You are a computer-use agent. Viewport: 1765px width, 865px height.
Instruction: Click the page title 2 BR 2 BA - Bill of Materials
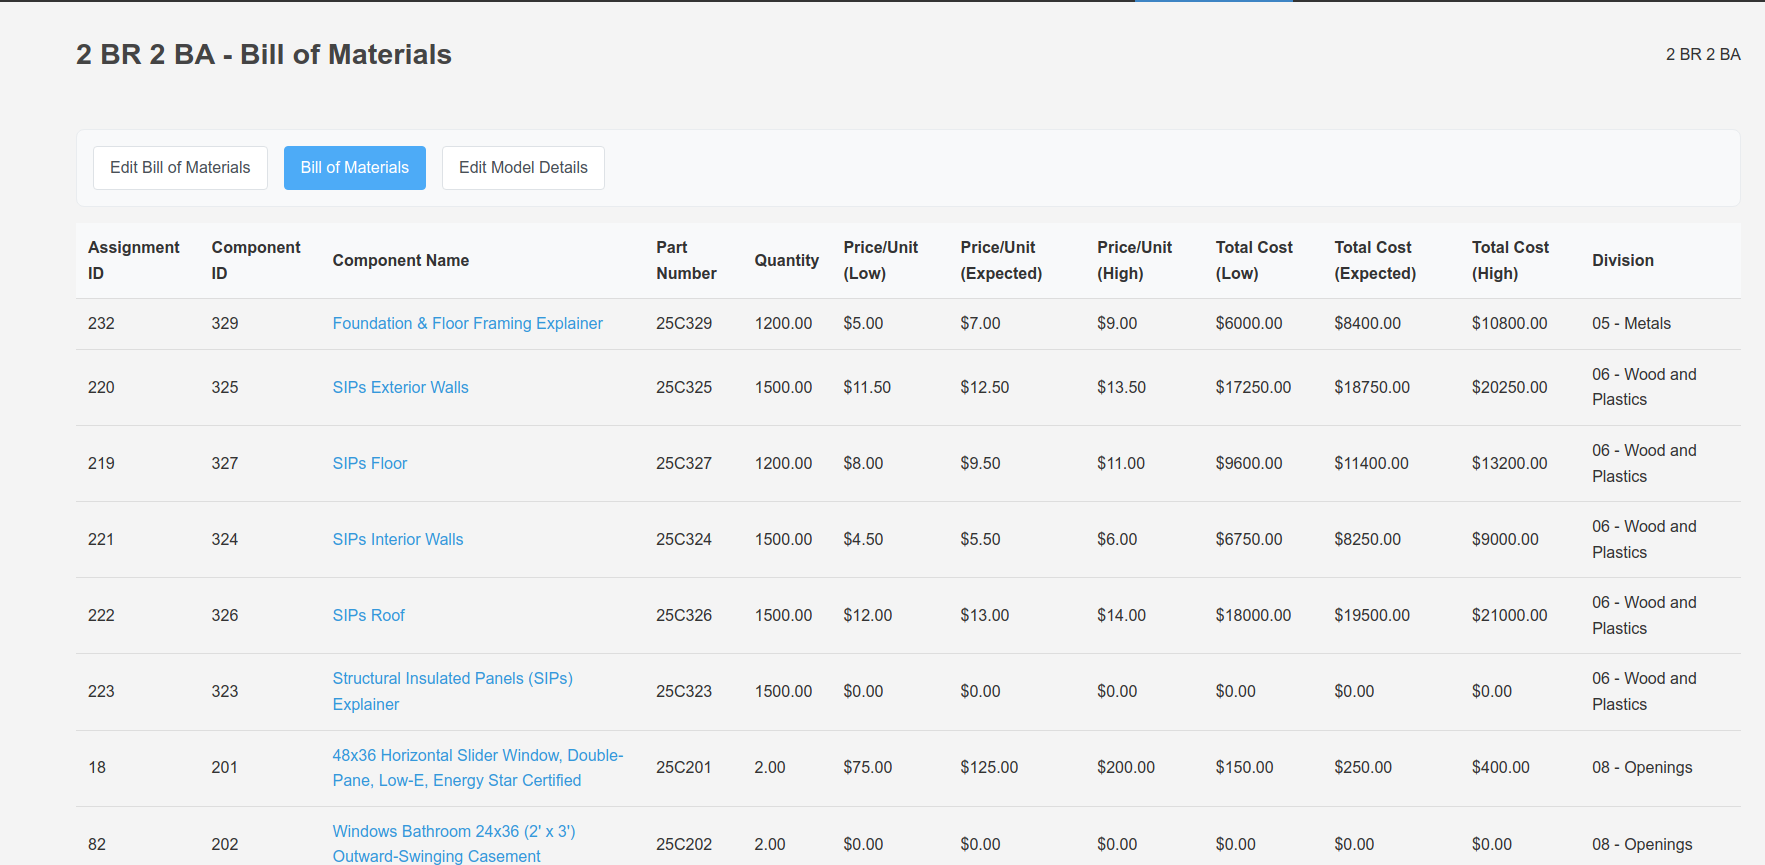264,55
